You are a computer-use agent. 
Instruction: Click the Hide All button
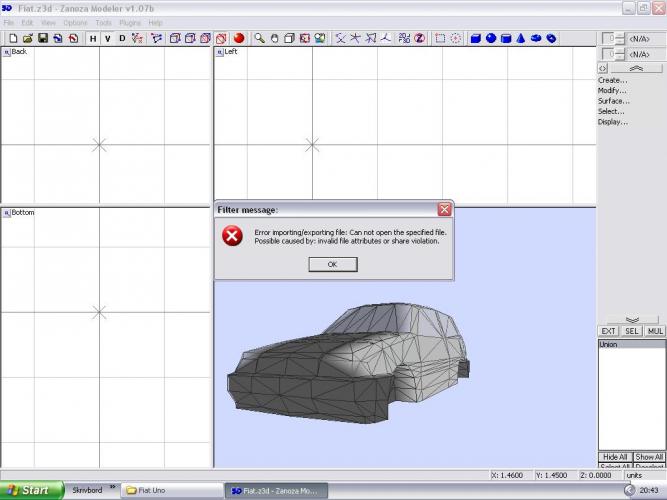click(x=614, y=456)
